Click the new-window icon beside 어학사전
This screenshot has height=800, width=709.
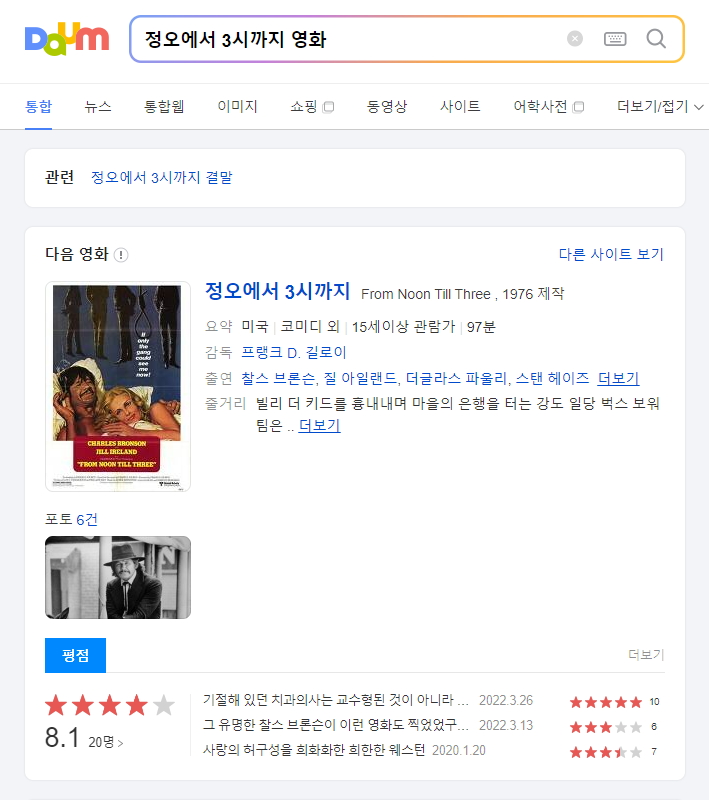click(578, 107)
